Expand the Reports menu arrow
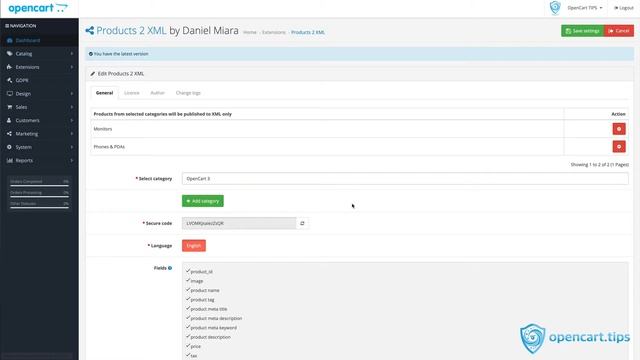 72,160
